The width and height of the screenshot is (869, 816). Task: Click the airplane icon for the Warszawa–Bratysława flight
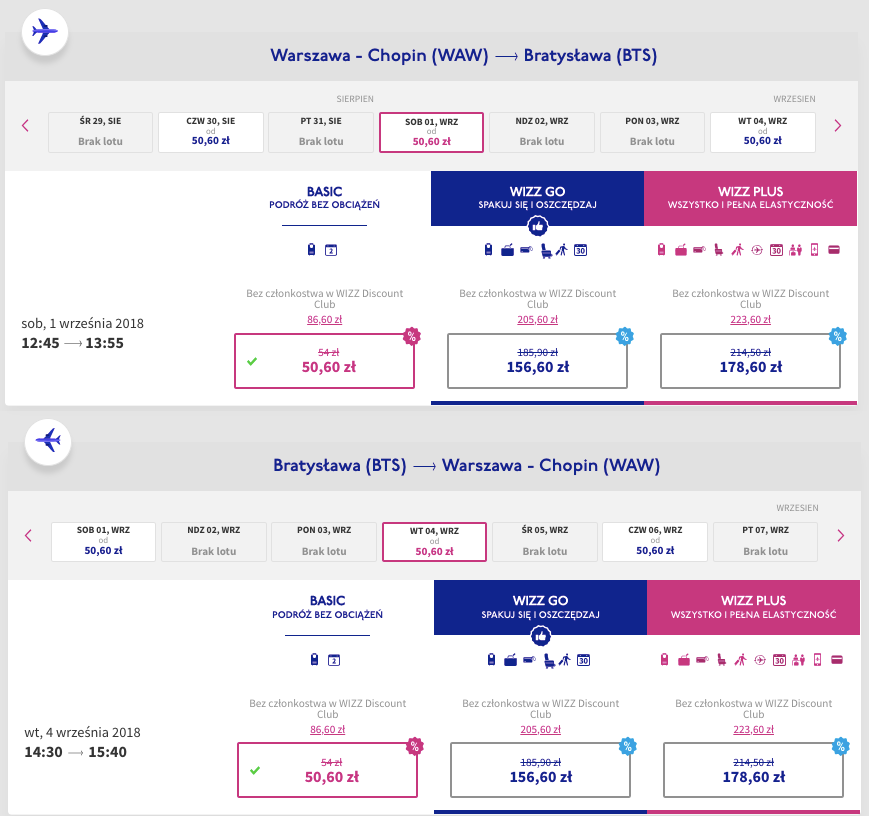coord(45,31)
